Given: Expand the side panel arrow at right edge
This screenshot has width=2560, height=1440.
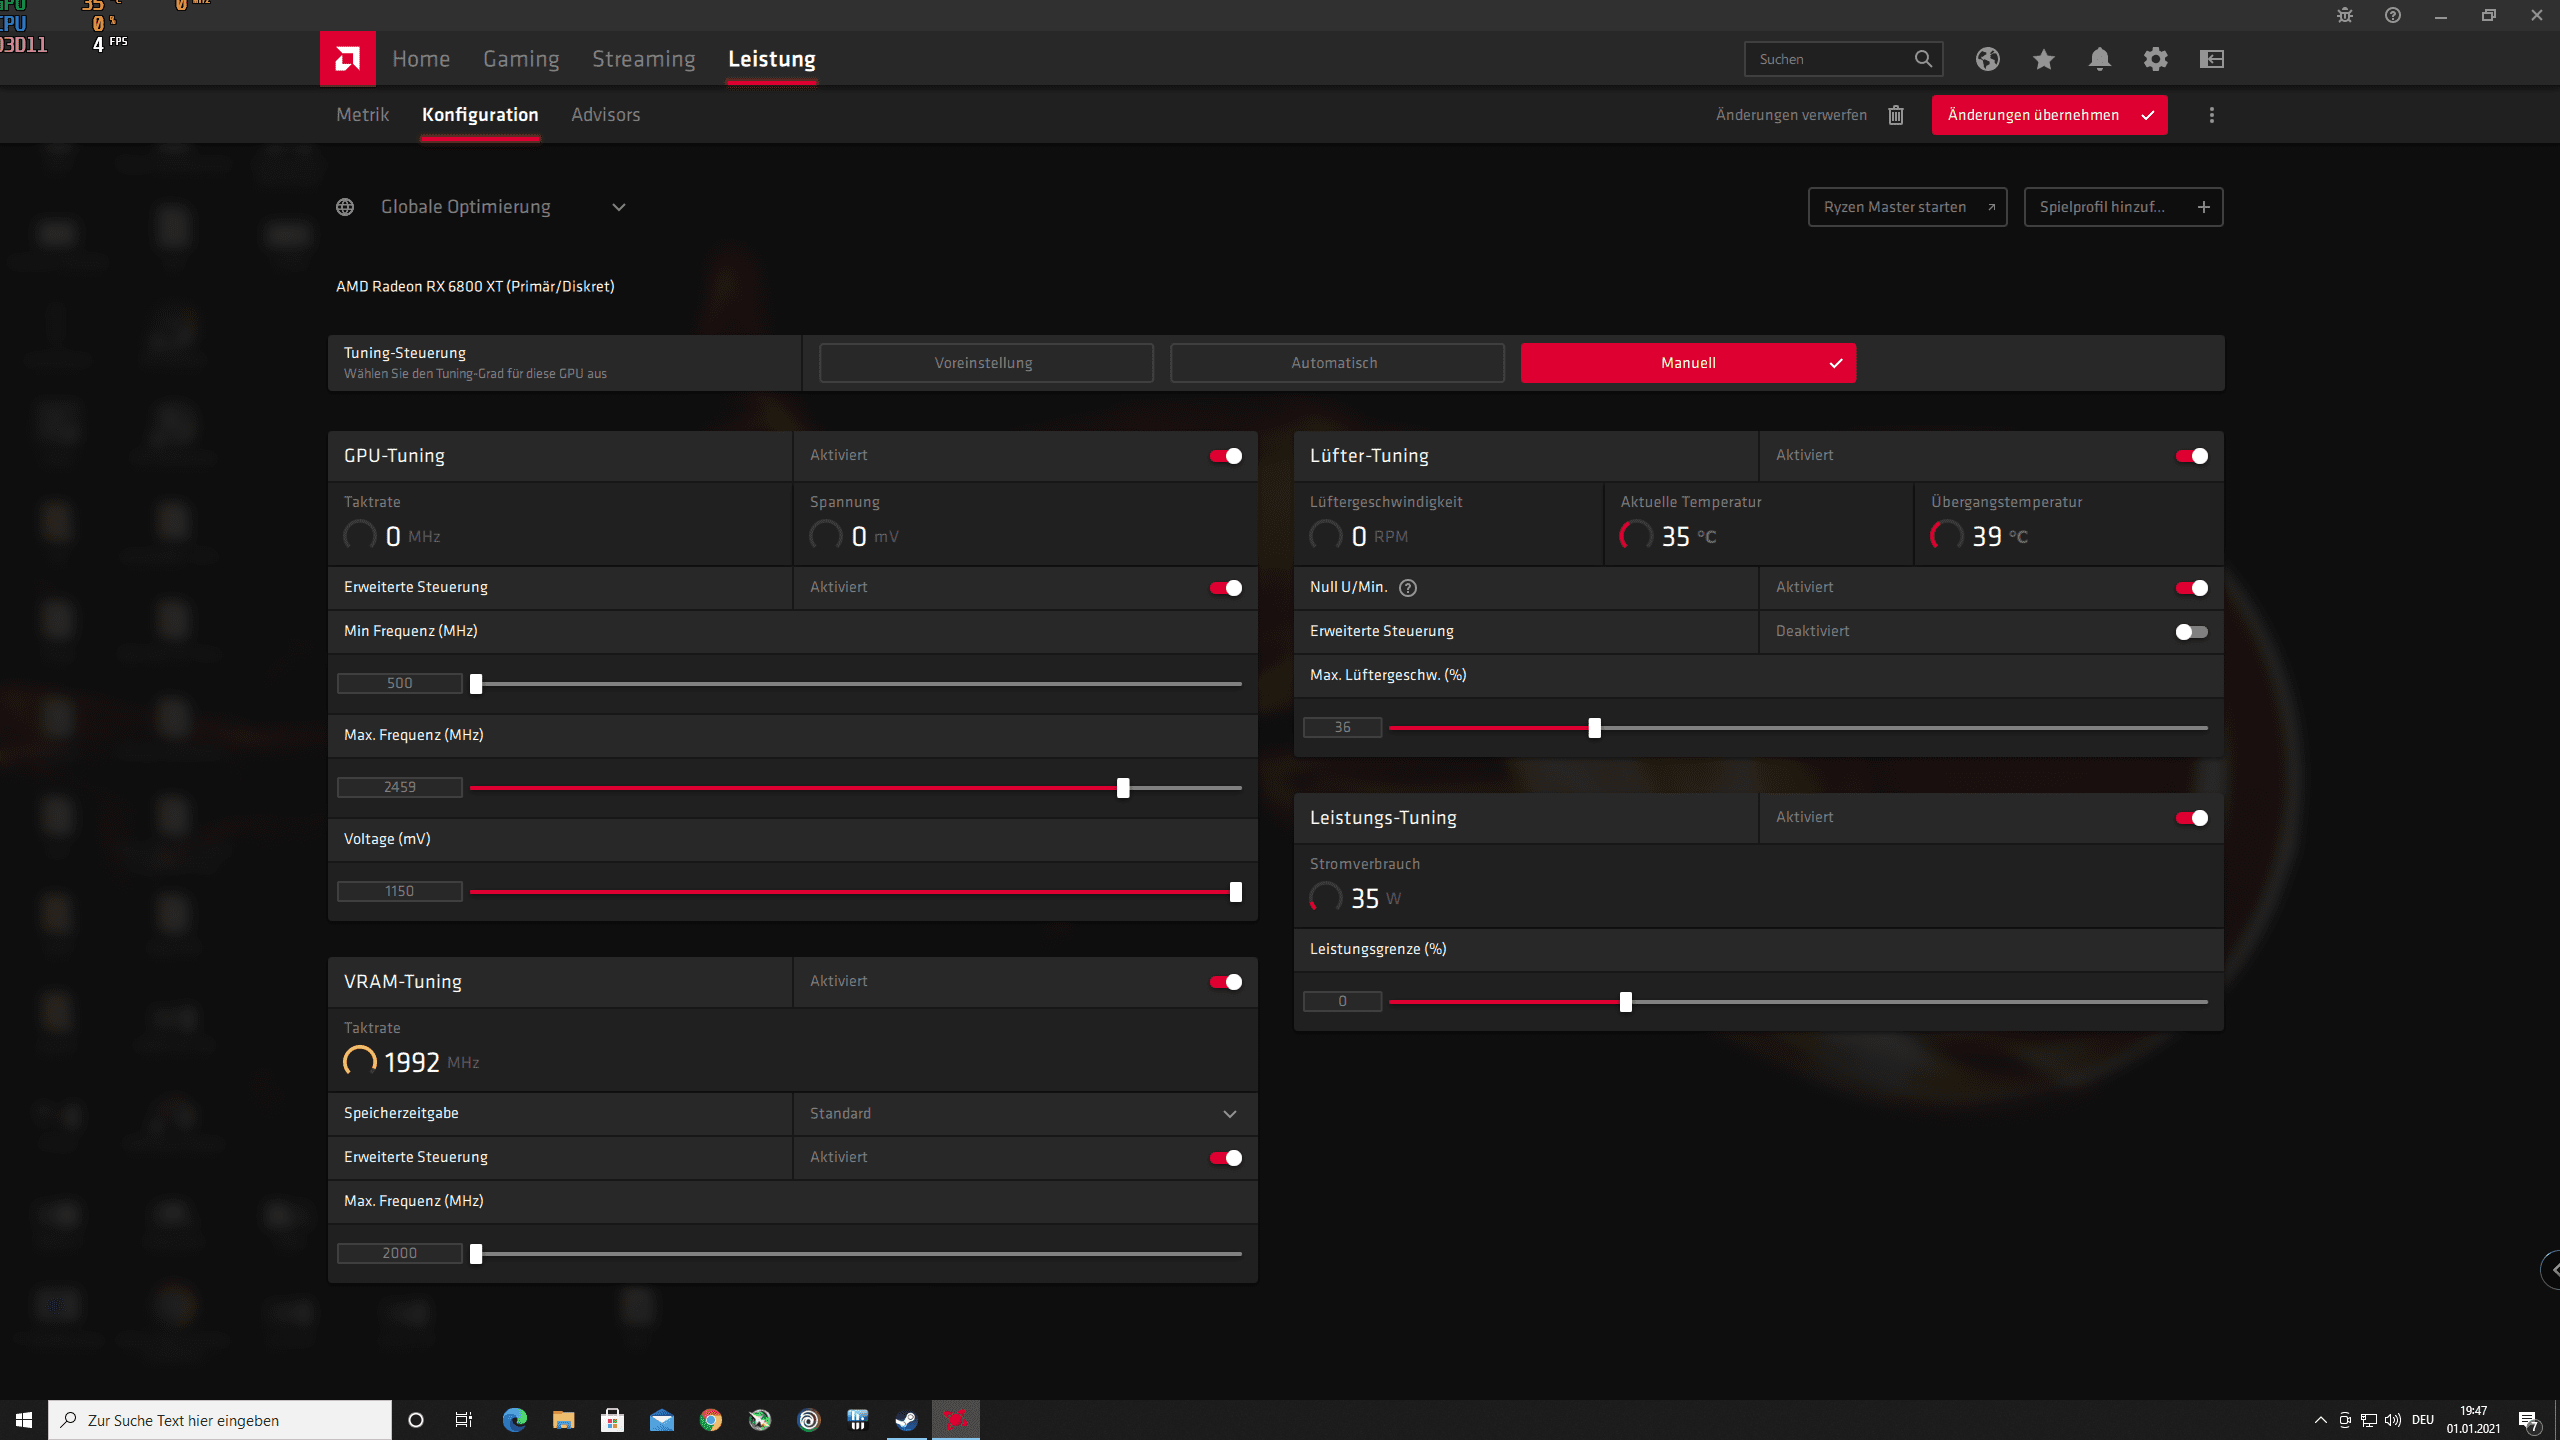Looking at the screenshot, I should 2551,1270.
